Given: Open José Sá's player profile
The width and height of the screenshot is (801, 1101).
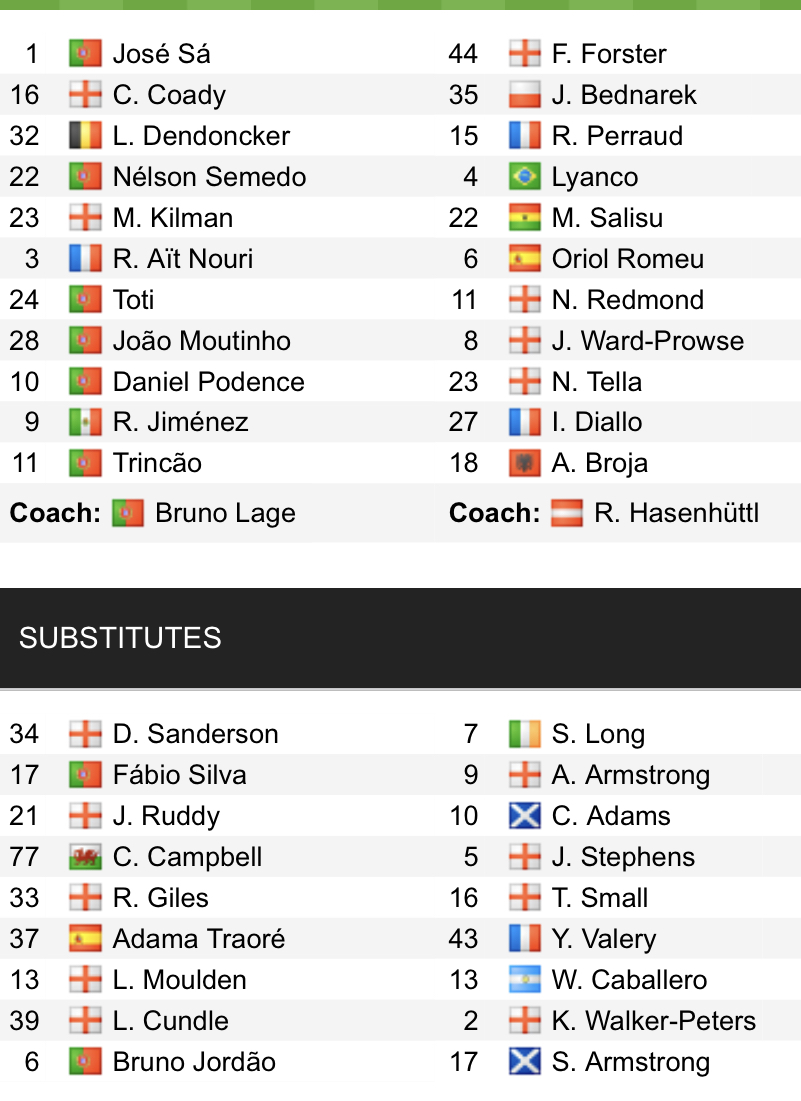Looking at the screenshot, I should coord(161,54).
